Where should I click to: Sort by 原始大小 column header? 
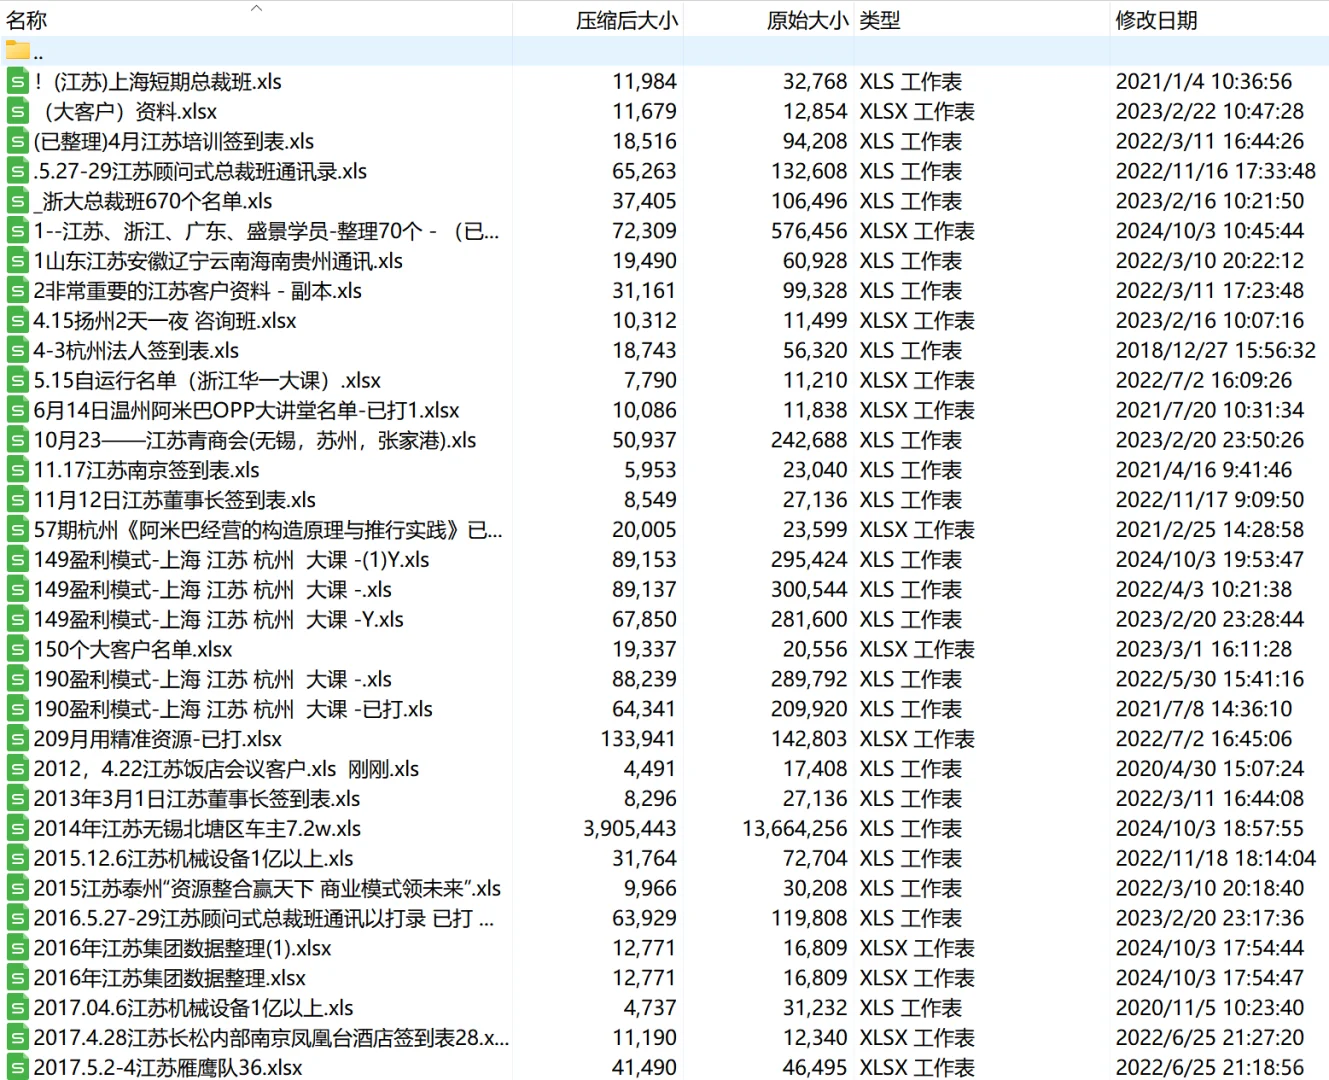807,20
